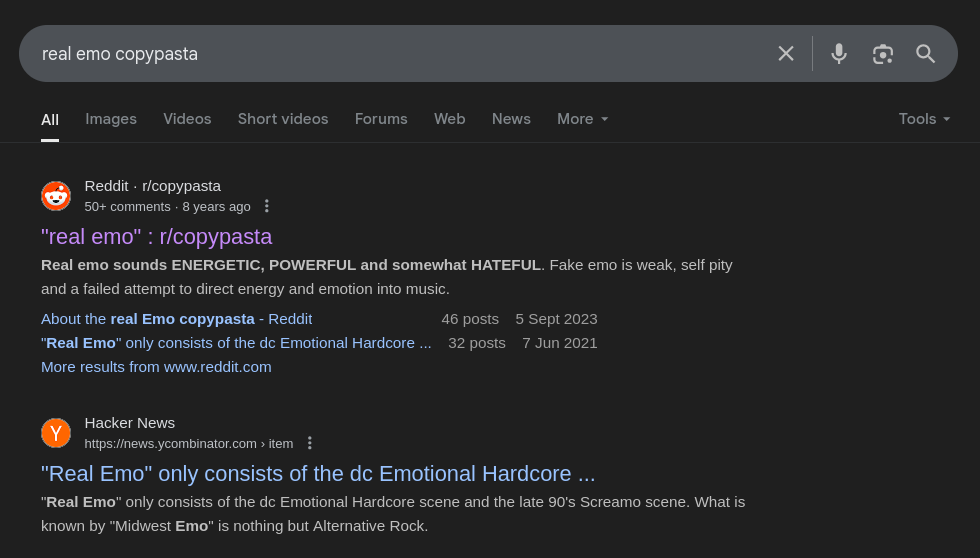
Task: Click the Hacker News snippet about Midwest Emo
Action: coord(393,514)
